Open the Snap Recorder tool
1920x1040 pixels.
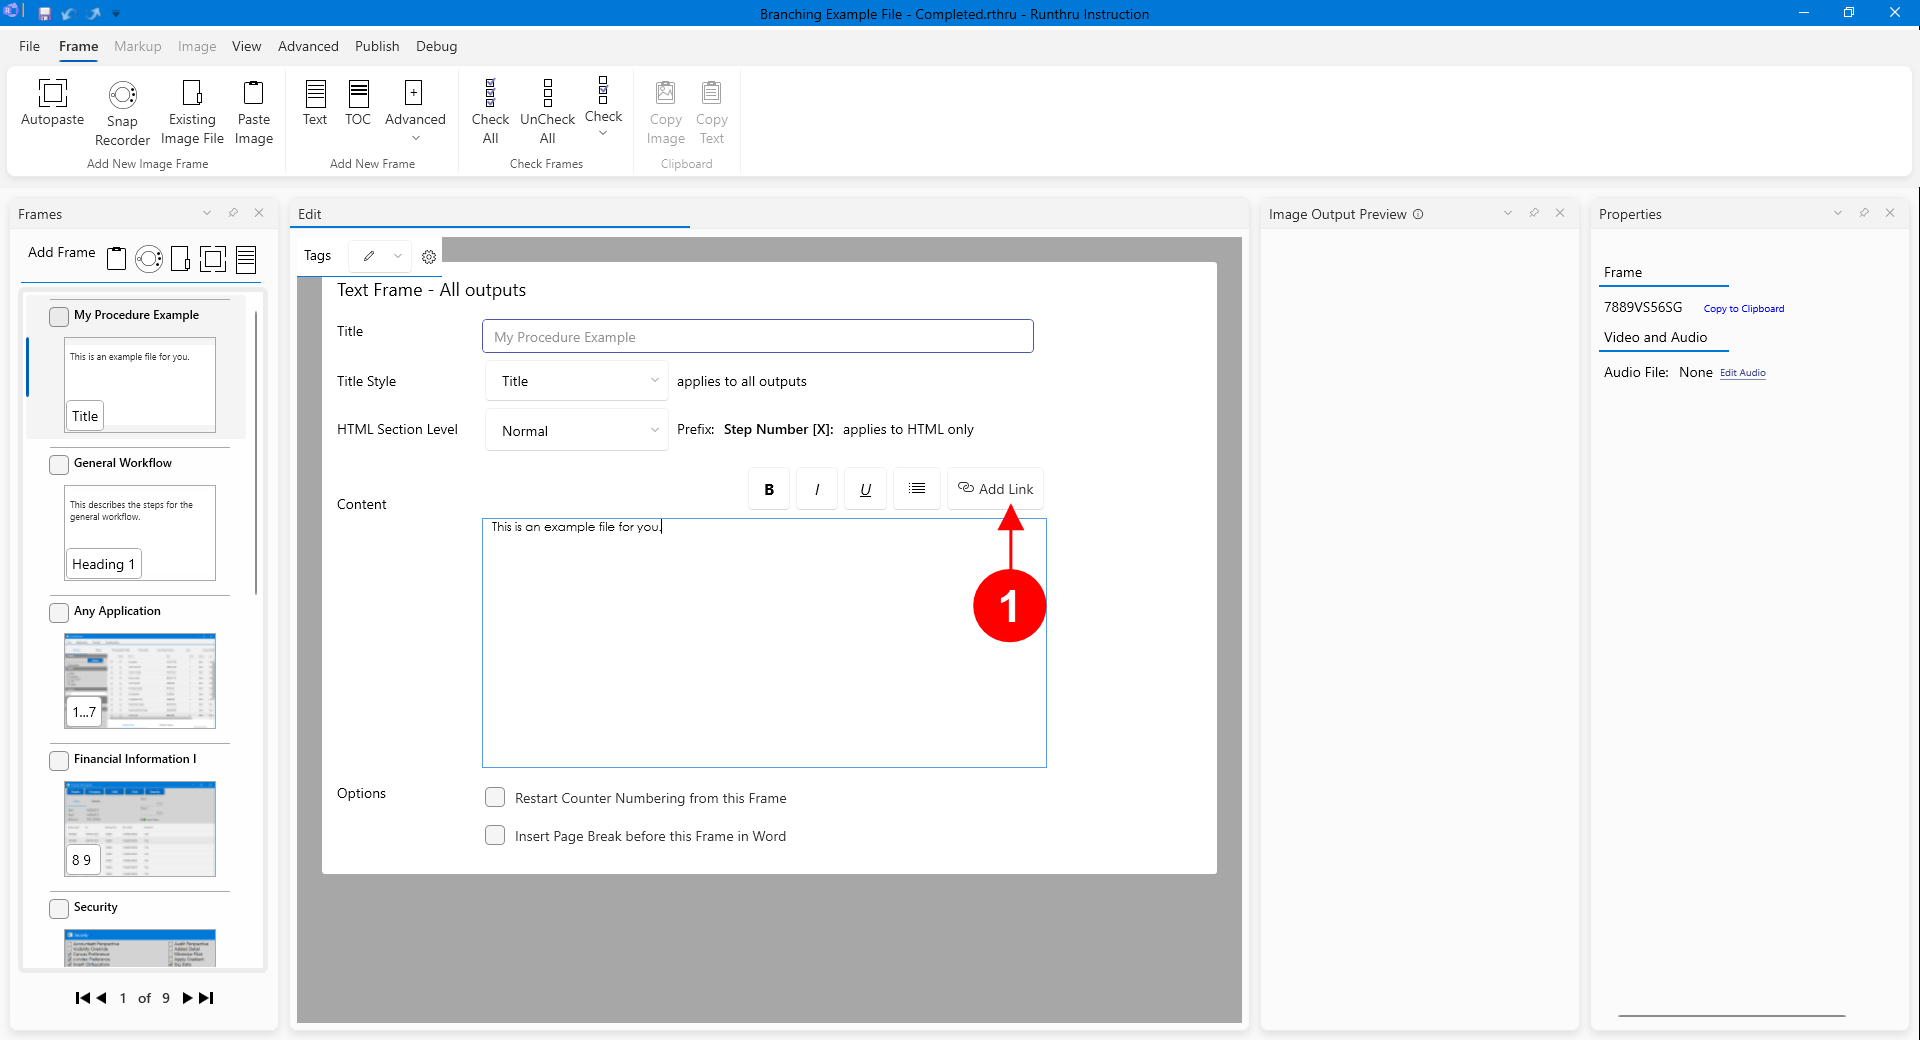[x=122, y=95]
